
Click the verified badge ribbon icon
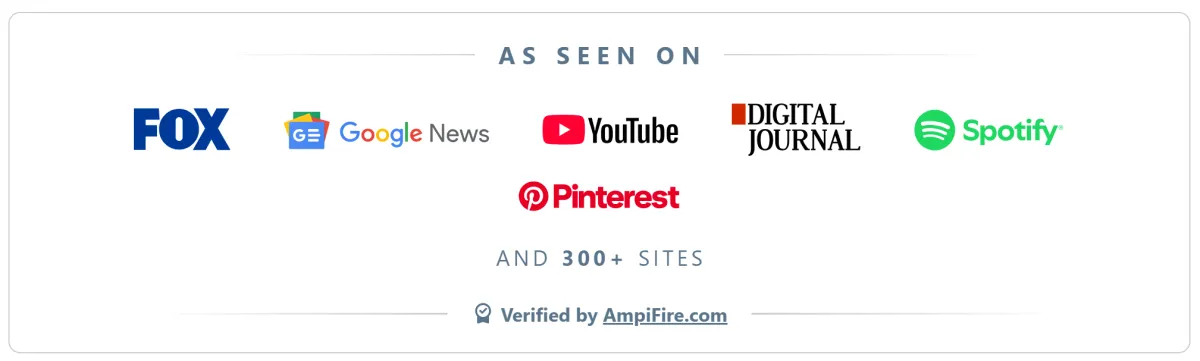483,314
